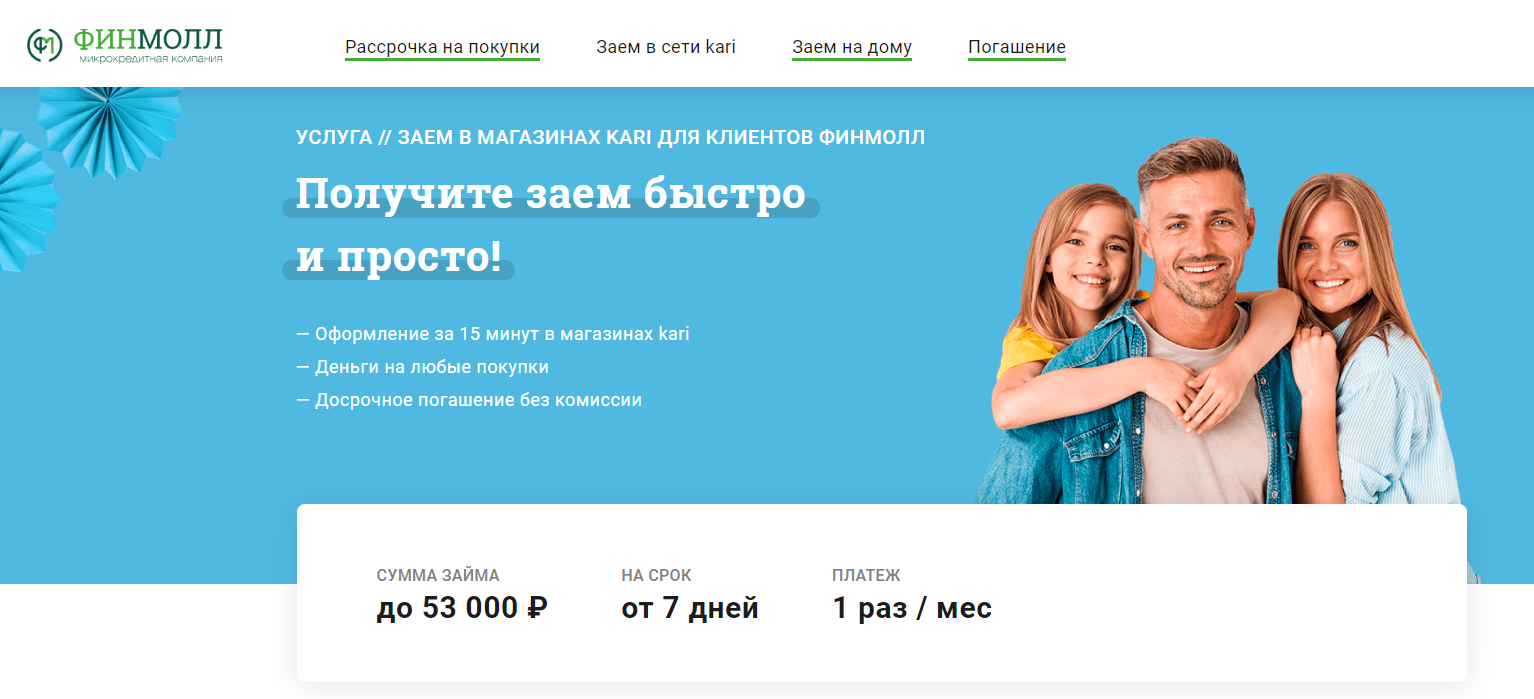Click the Оформление за 15 минут bullet

point(493,334)
